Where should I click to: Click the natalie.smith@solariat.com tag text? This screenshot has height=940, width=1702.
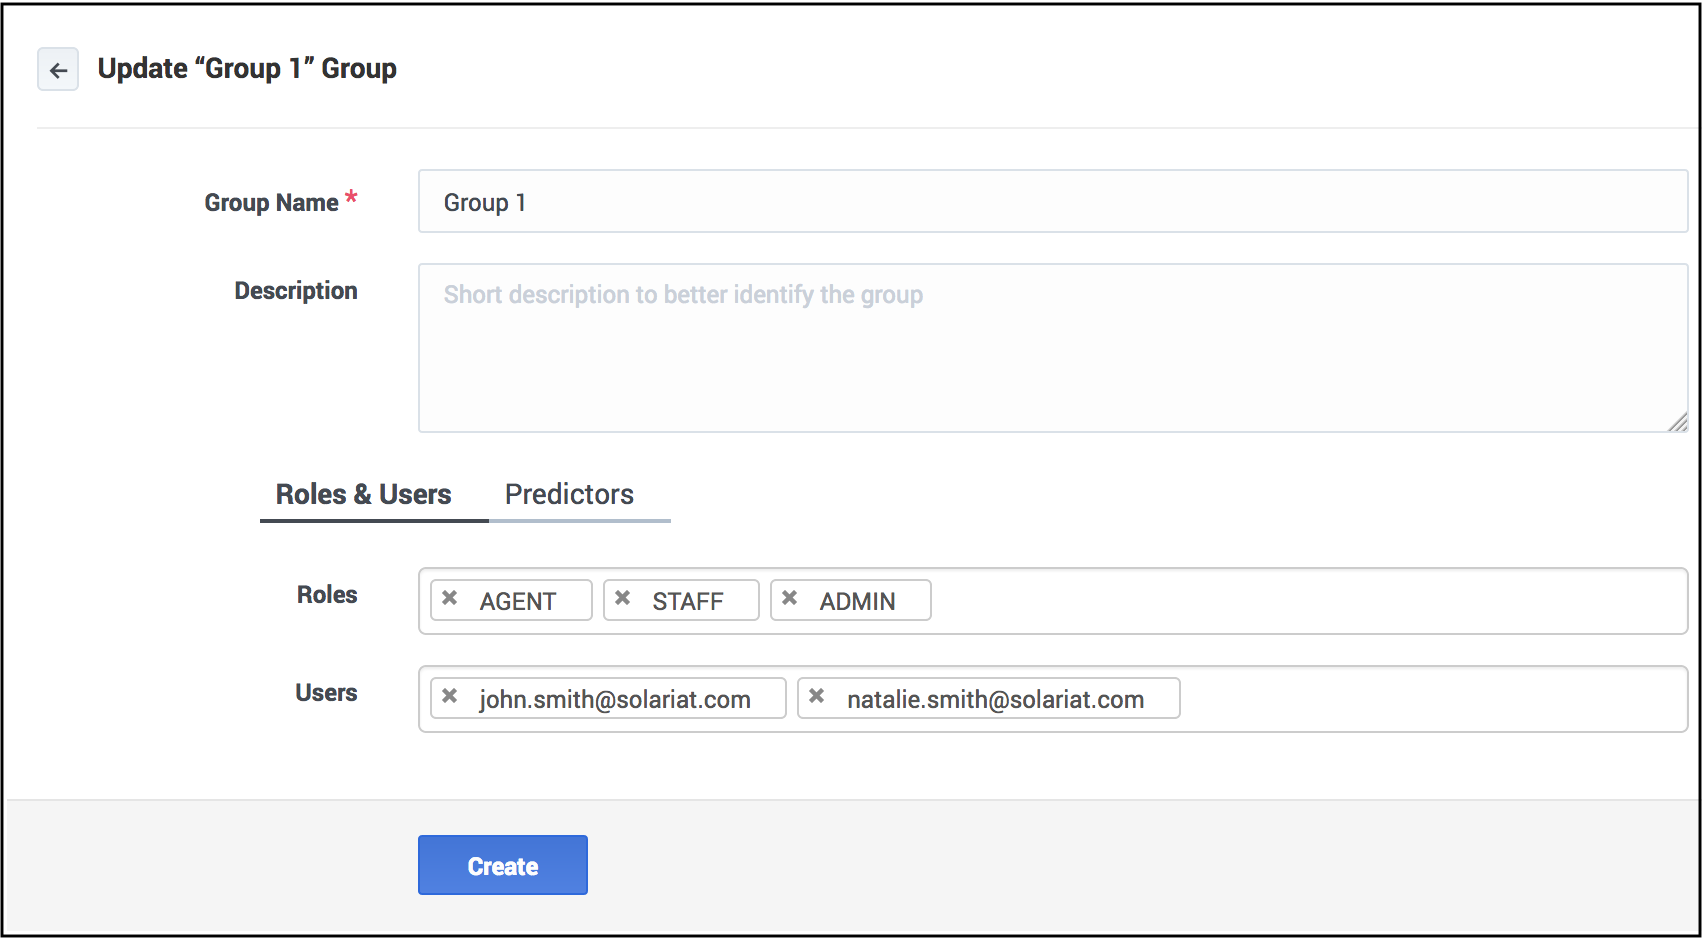pyautogui.click(x=995, y=699)
